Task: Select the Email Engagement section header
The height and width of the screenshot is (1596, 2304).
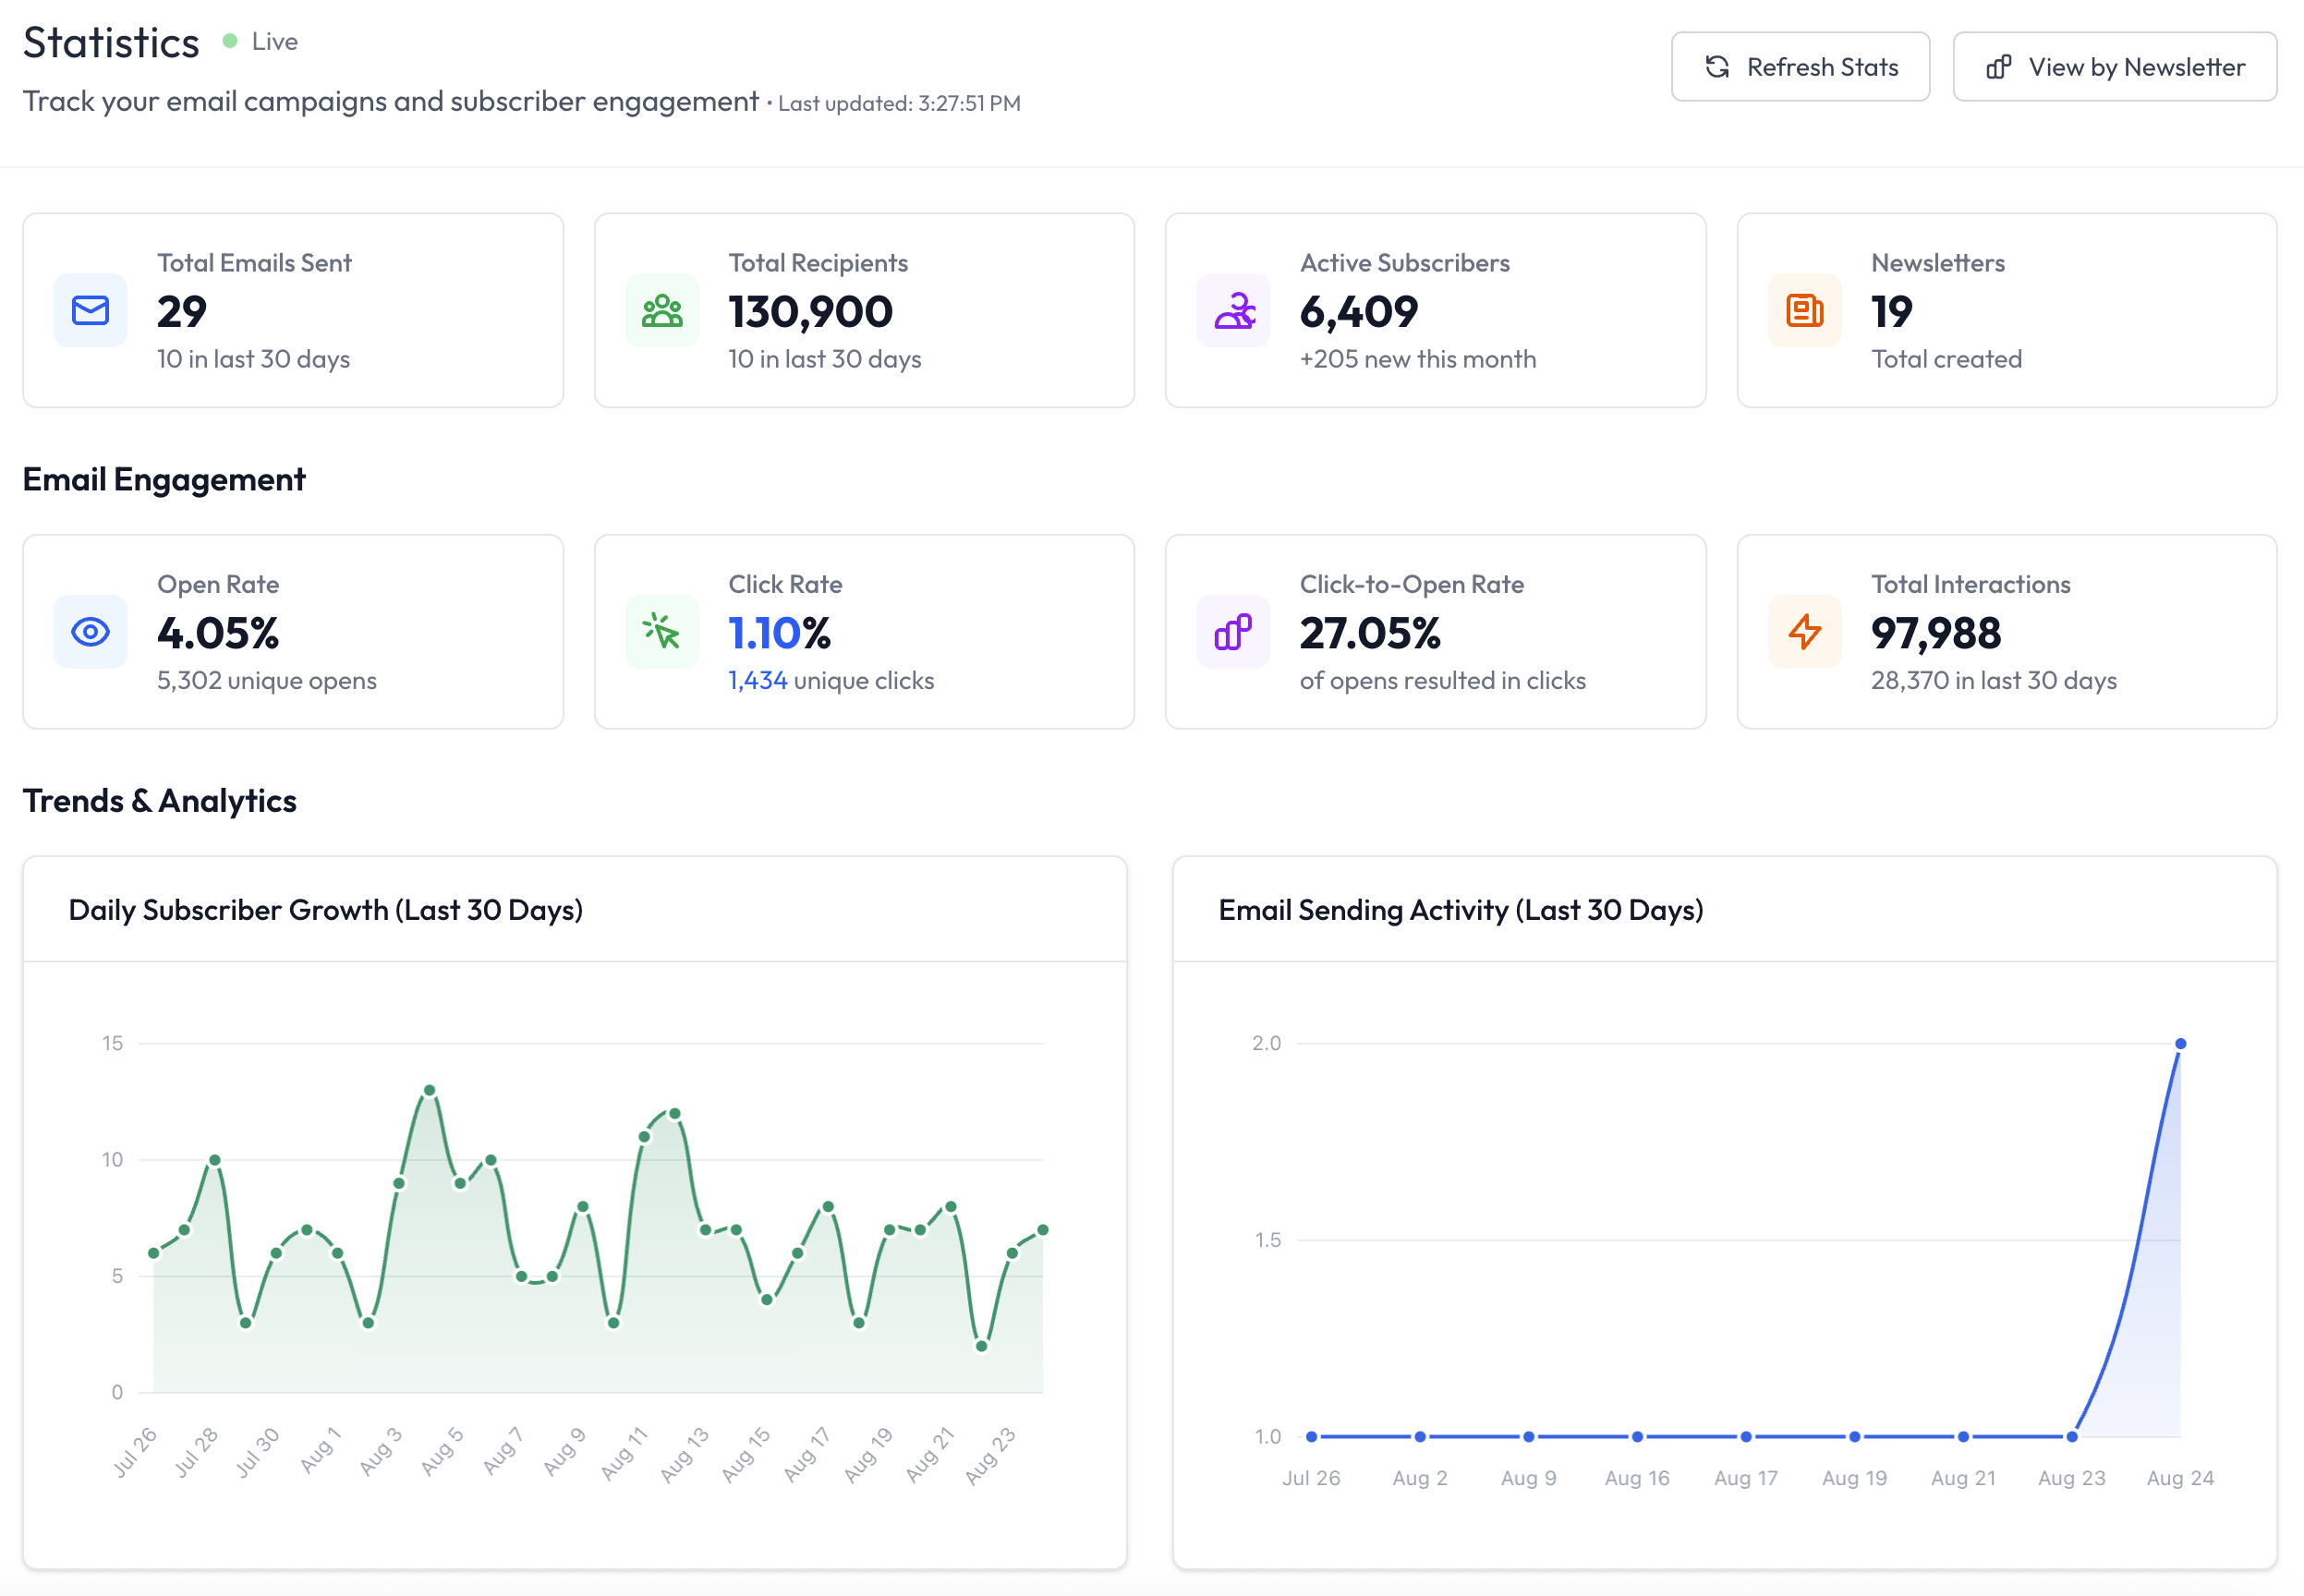Action: (163, 479)
